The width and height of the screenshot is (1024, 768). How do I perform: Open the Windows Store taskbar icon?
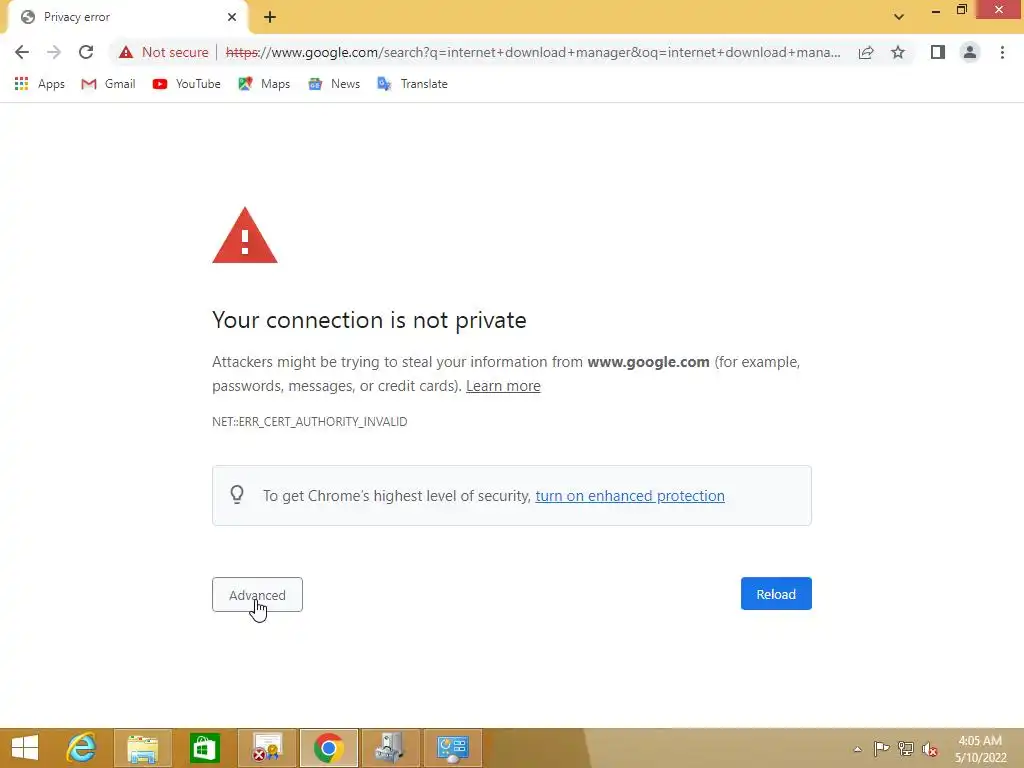click(x=204, y=748)
